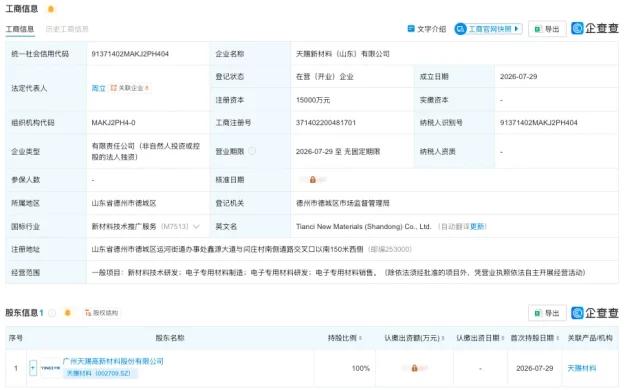
Task: Open the 文字介绍 text introduction view
Action: [x=426, y=29]
